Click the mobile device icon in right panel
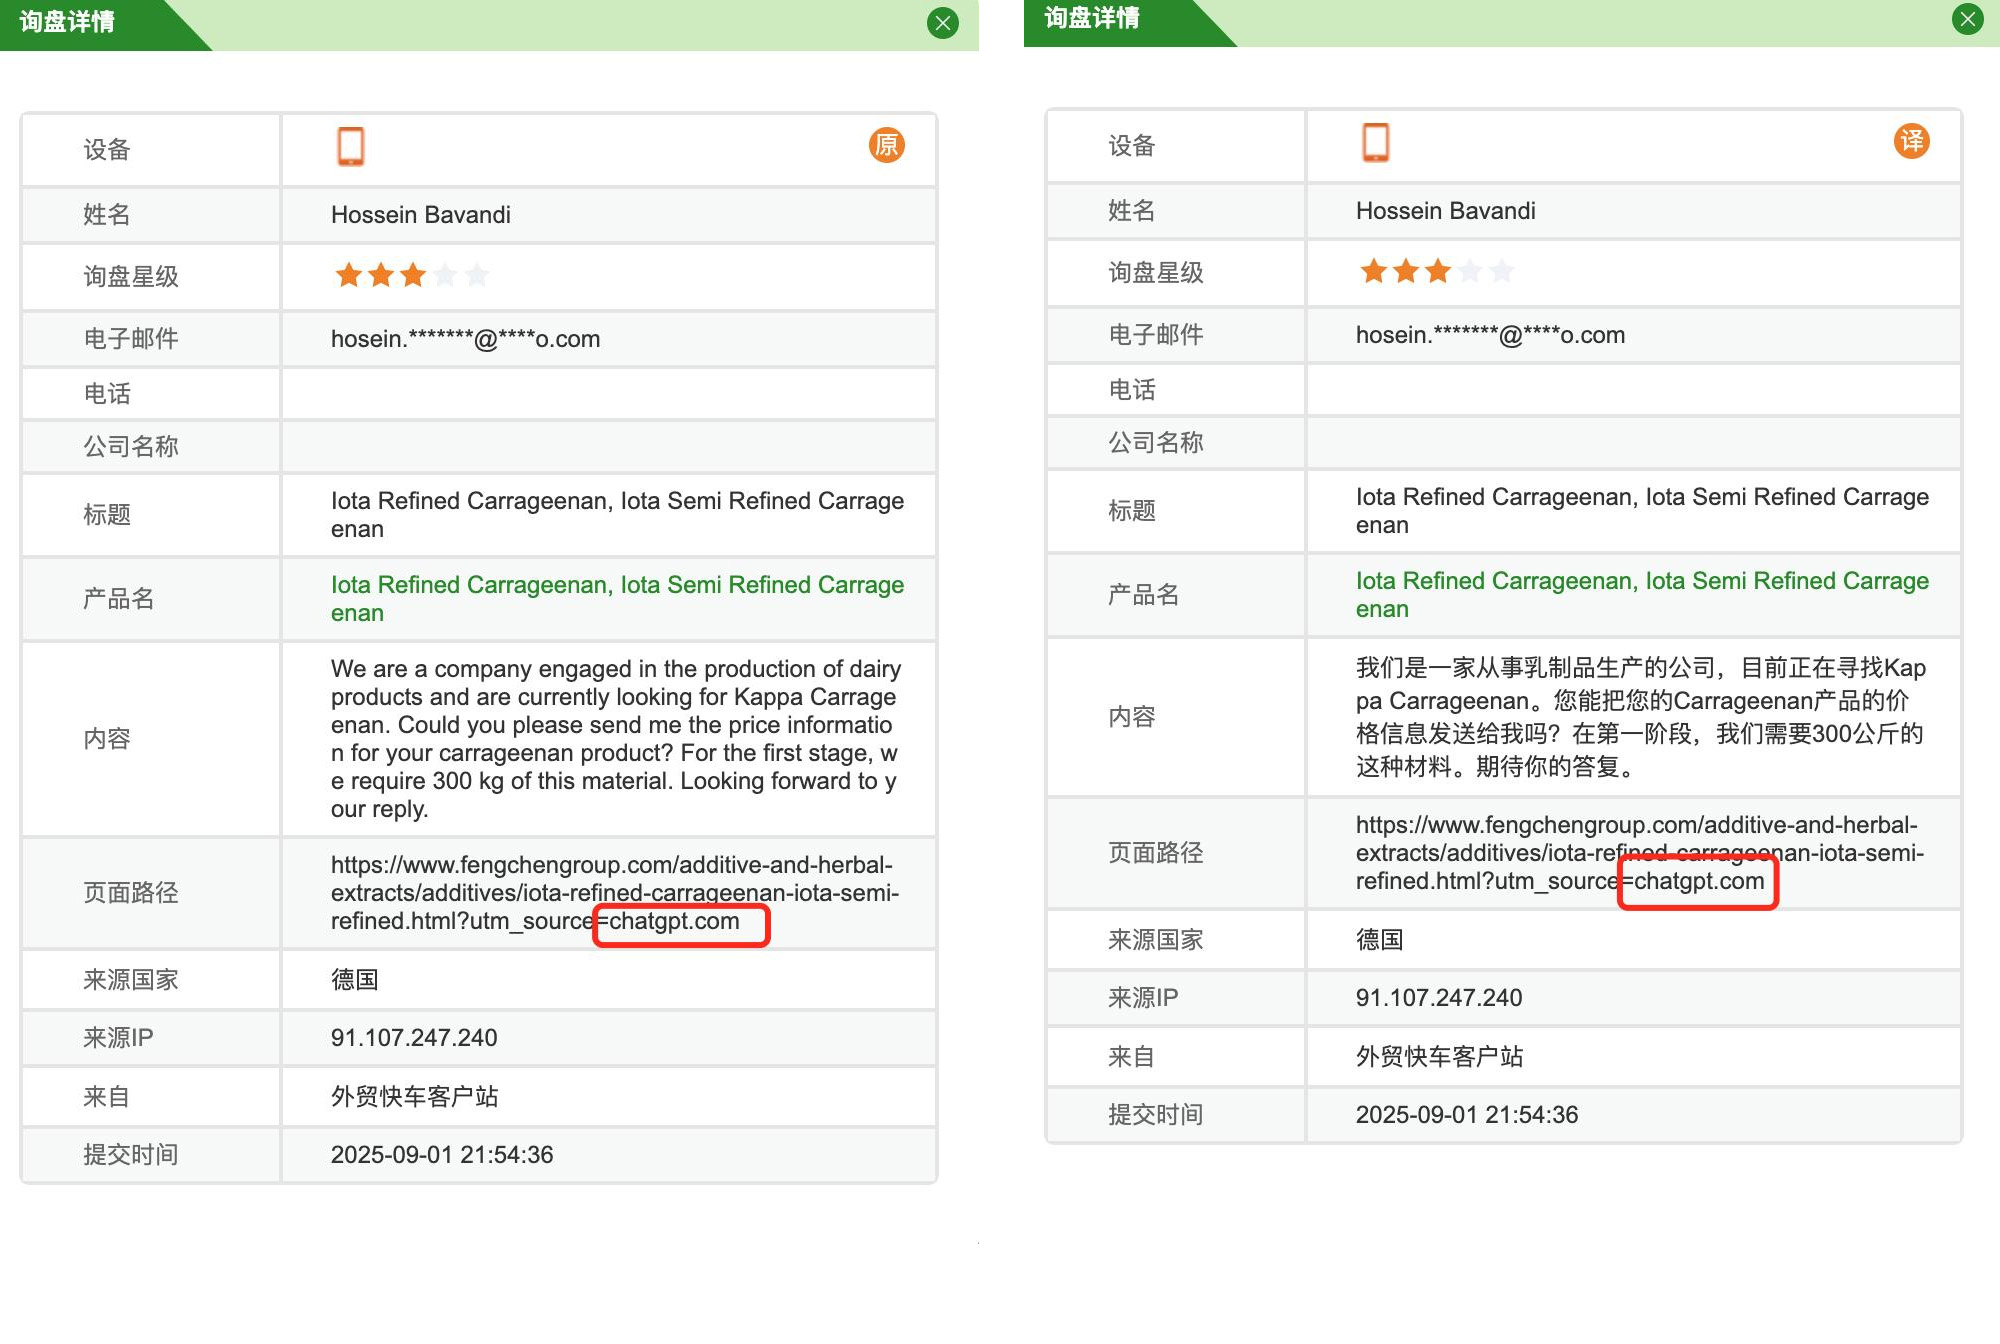Viewport: 2000px width, 1344px height. [1375, 142]
